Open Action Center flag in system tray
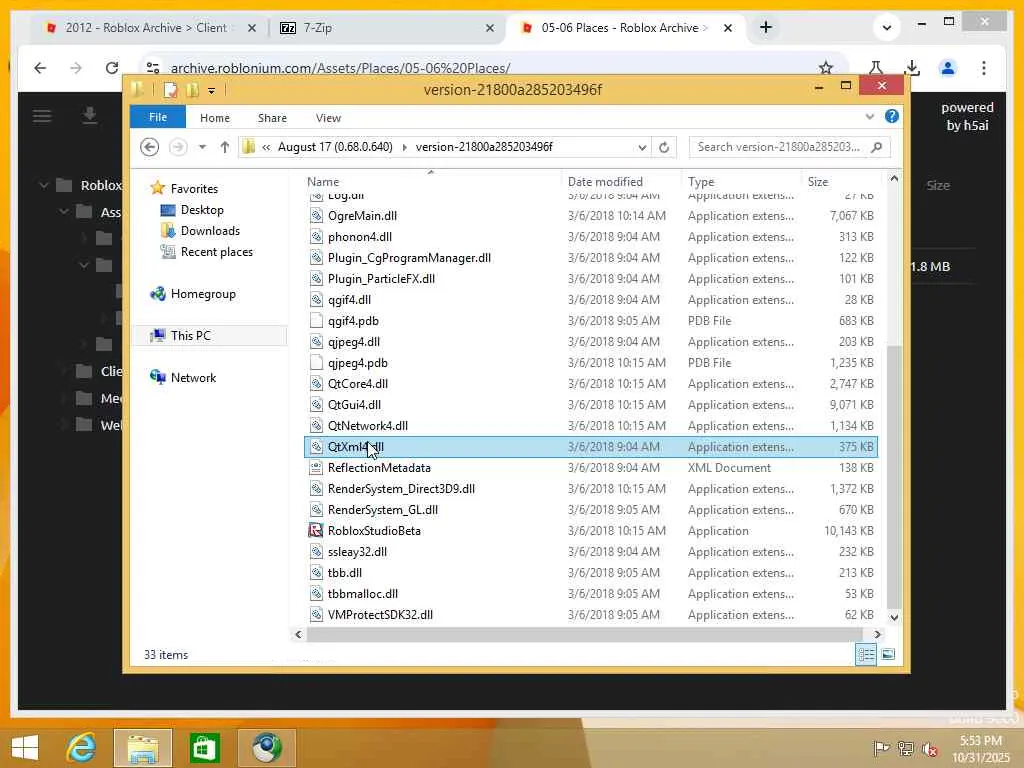This screenshot has width=1024, height=768. [x=880, y=748]
